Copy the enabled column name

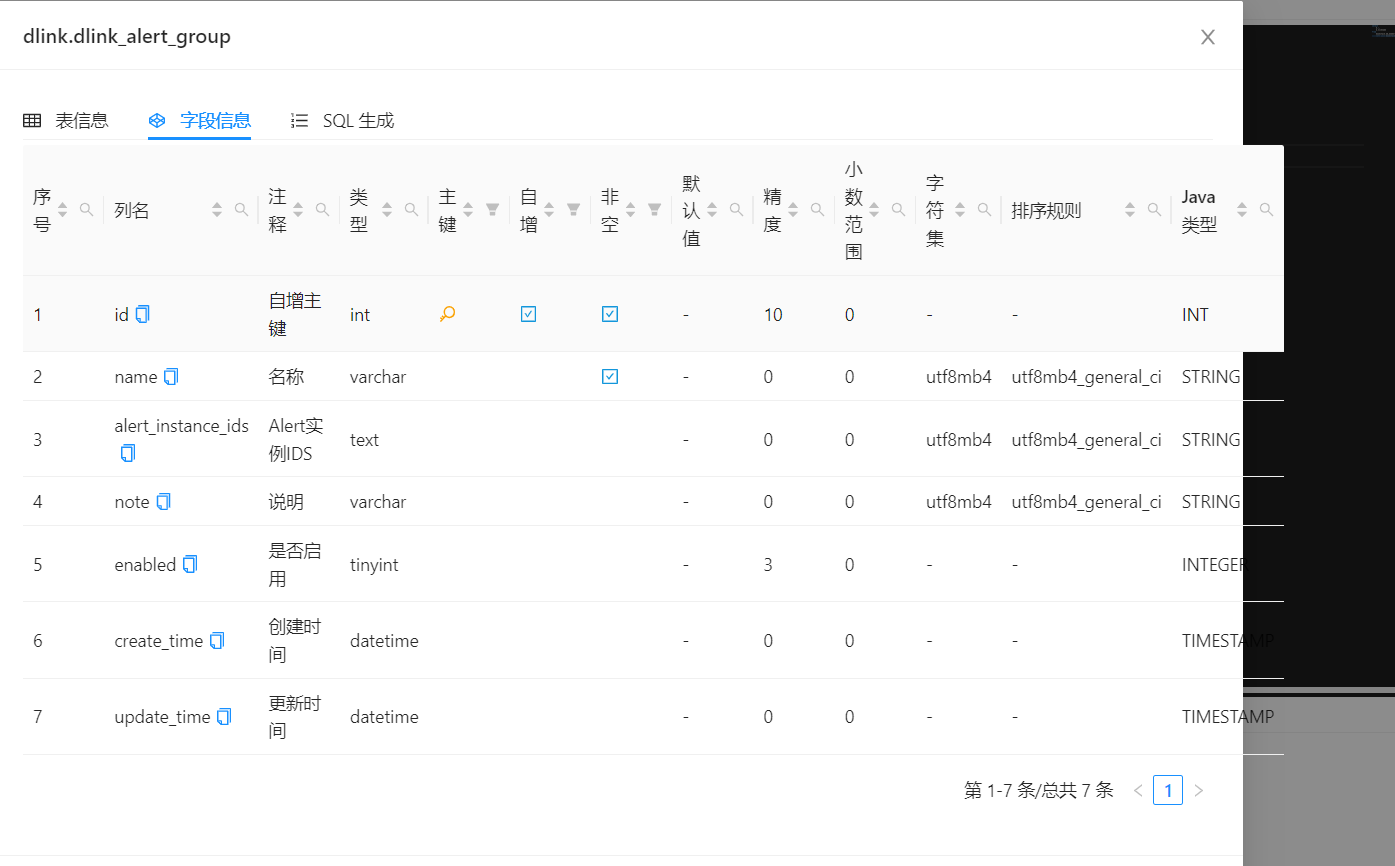(190, 564)
